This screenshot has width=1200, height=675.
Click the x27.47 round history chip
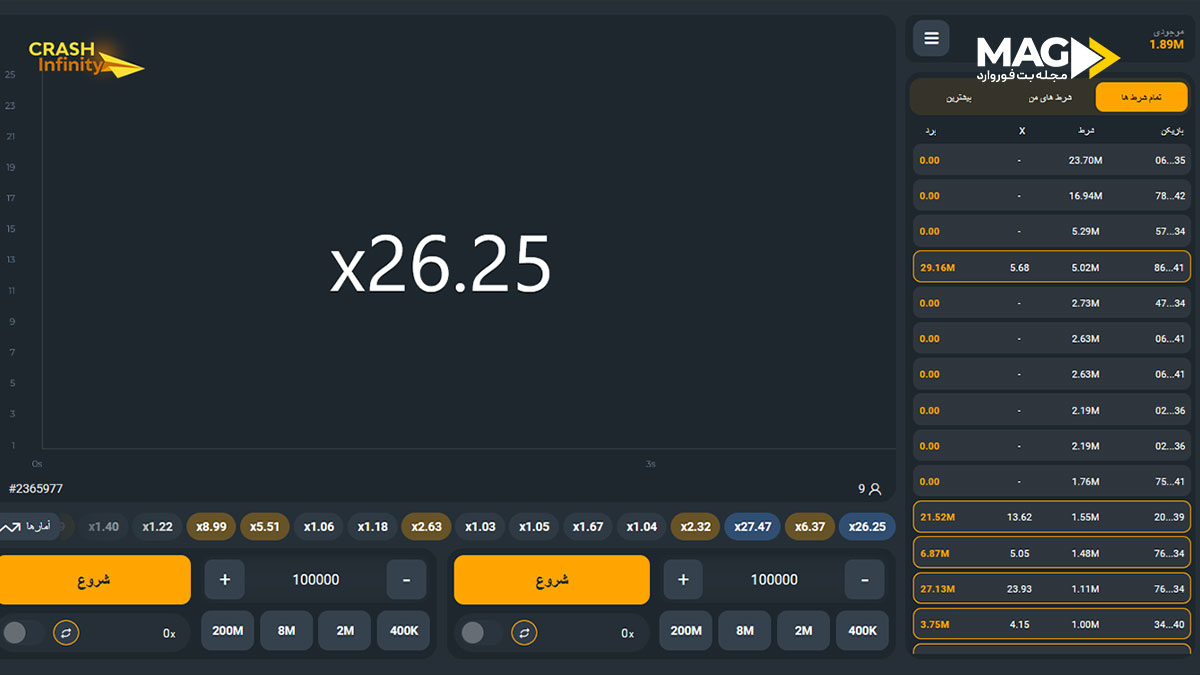752,527
